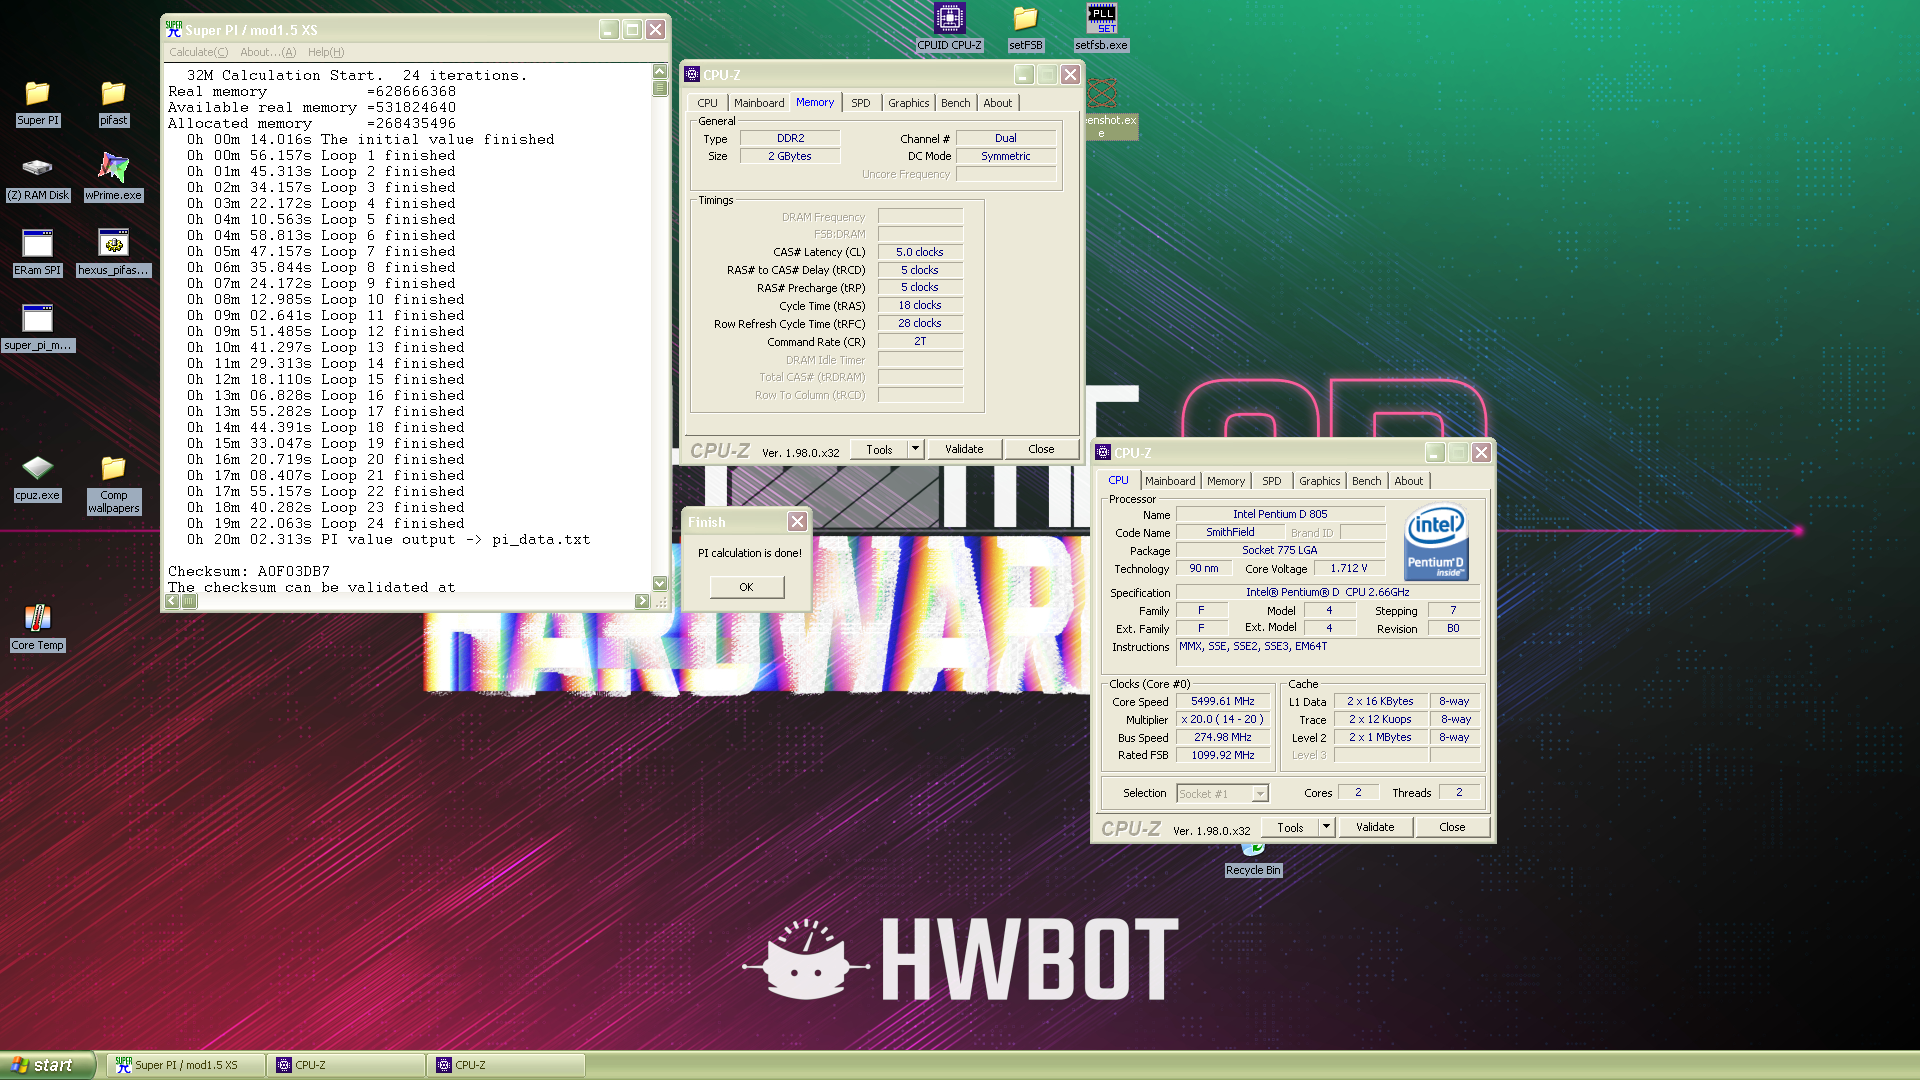Click the Windows start button
This screenshot has width=1920, height=1080.
[47, 1065]
